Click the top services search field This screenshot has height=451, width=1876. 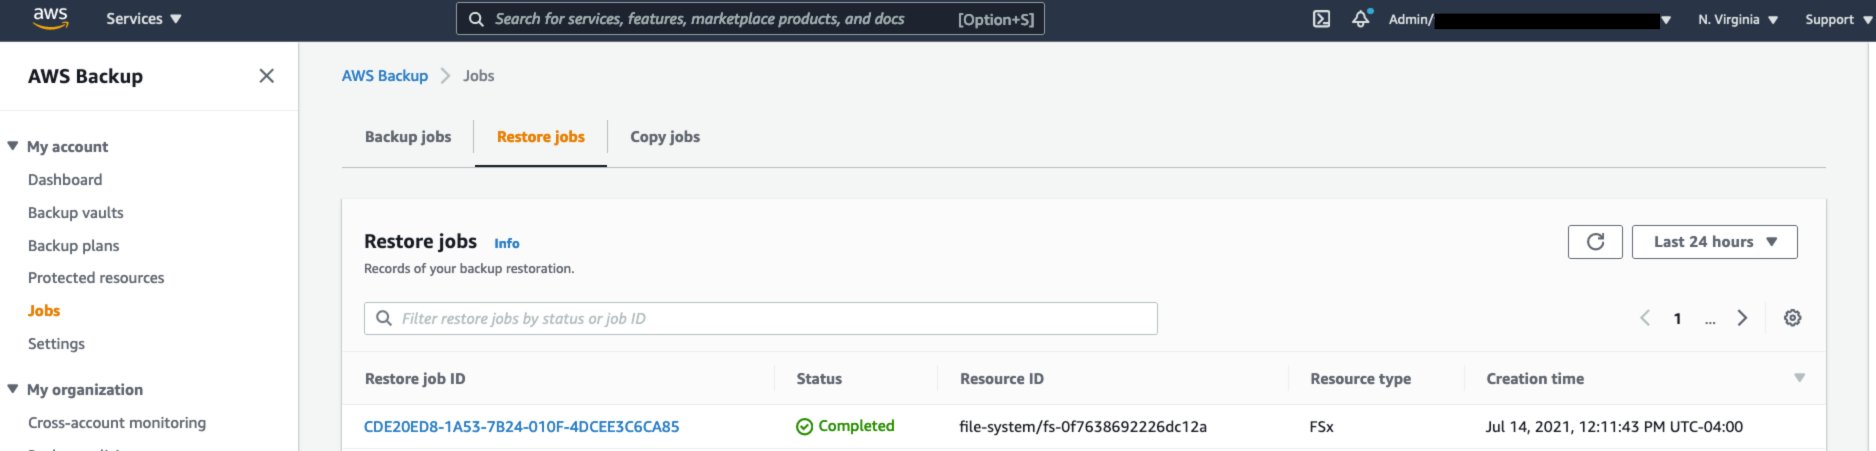tap(750, 19)
